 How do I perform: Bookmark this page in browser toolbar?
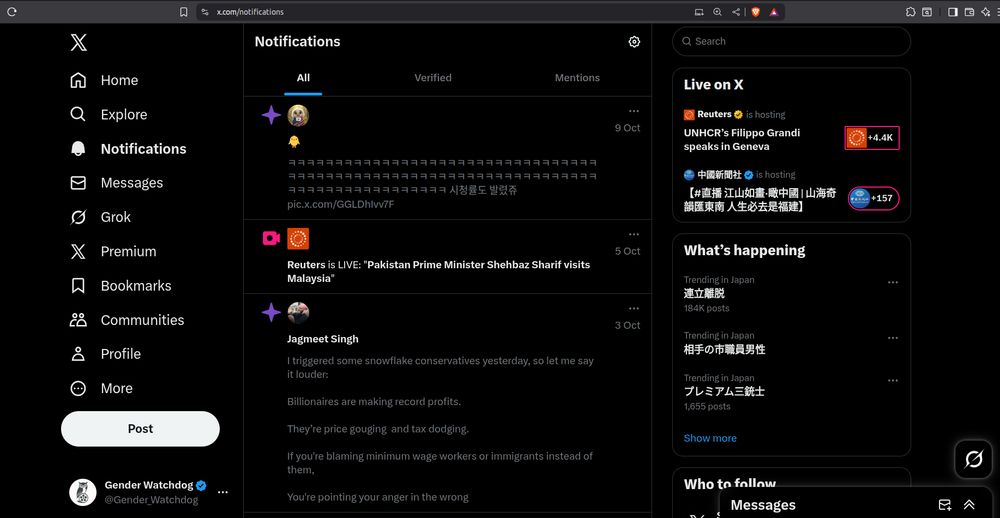point(184,11)
